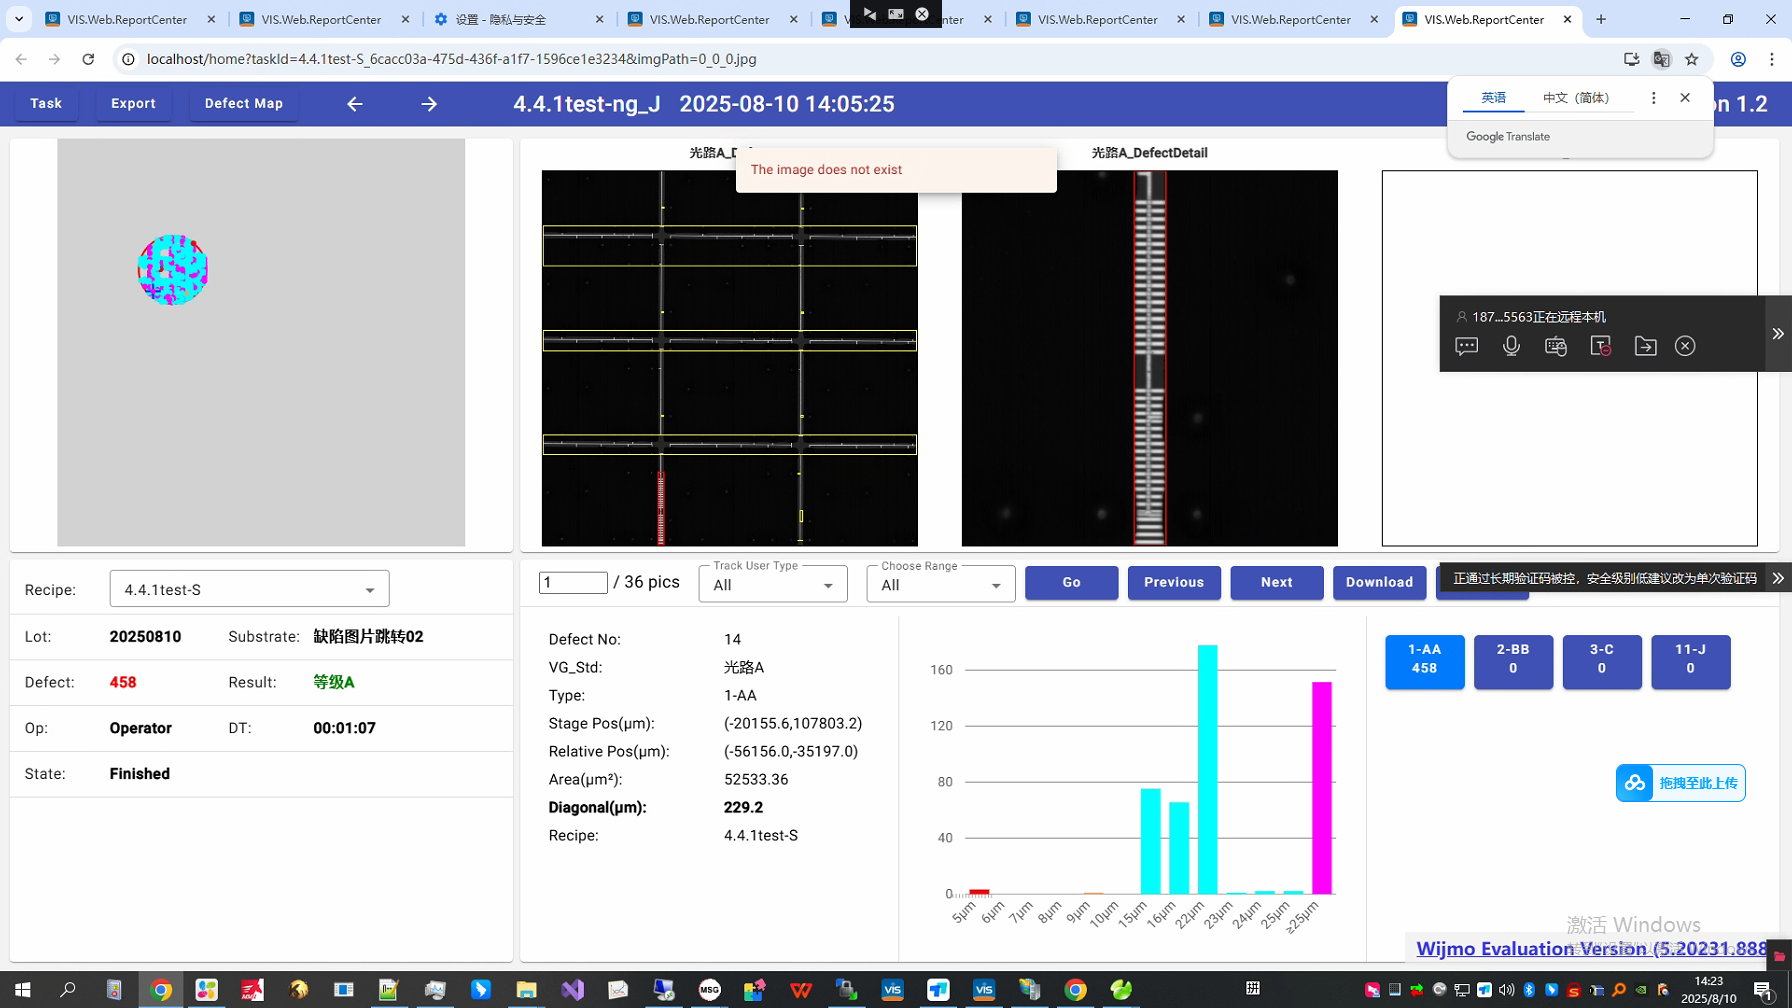Viewport: 1792px width, 1008px height.
Task: Select the 1-AA 458 defect category tile
Action: pos(1424,661)
